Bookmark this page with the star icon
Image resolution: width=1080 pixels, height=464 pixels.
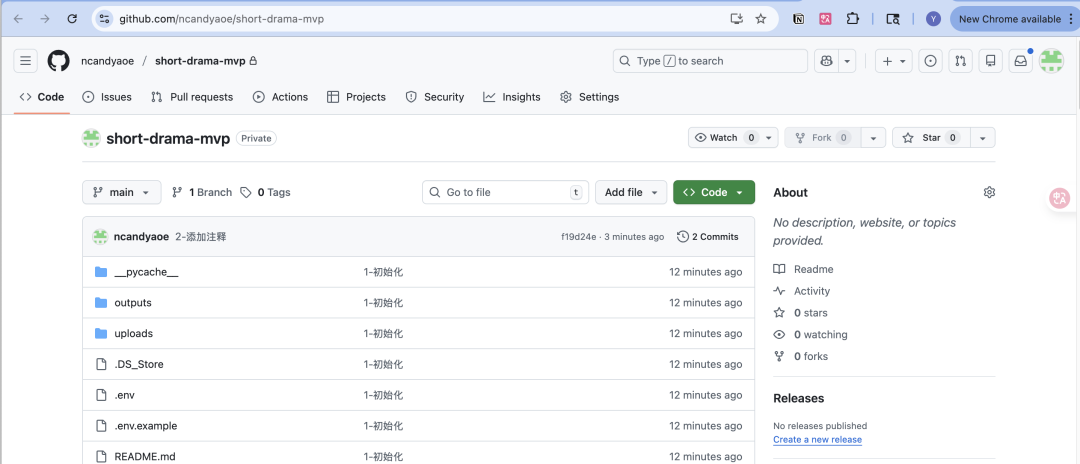pyautogui.click(x=761, y=19)
